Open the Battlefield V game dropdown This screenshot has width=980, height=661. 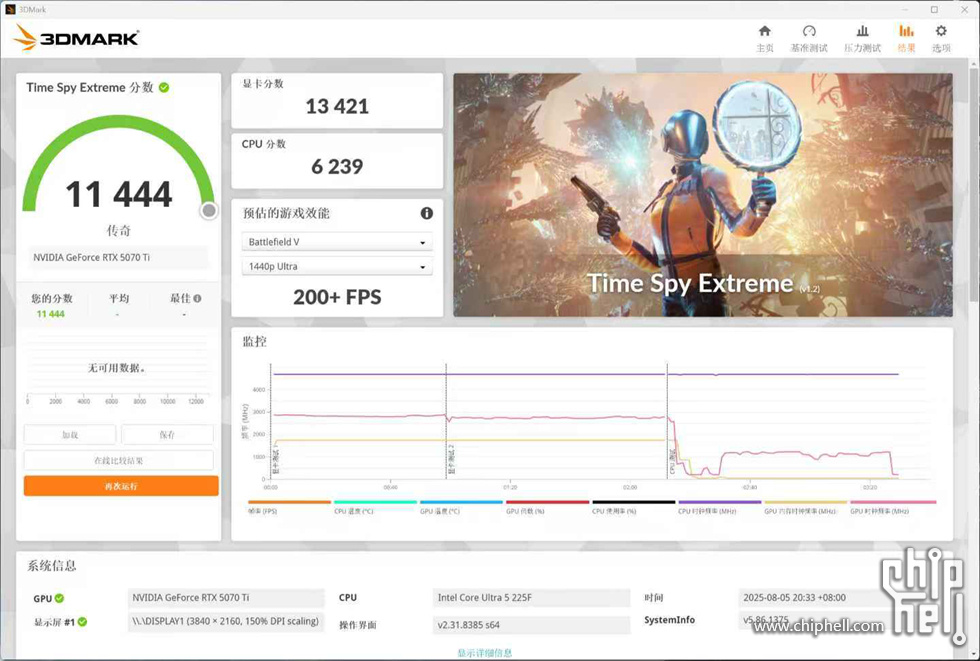337,242
